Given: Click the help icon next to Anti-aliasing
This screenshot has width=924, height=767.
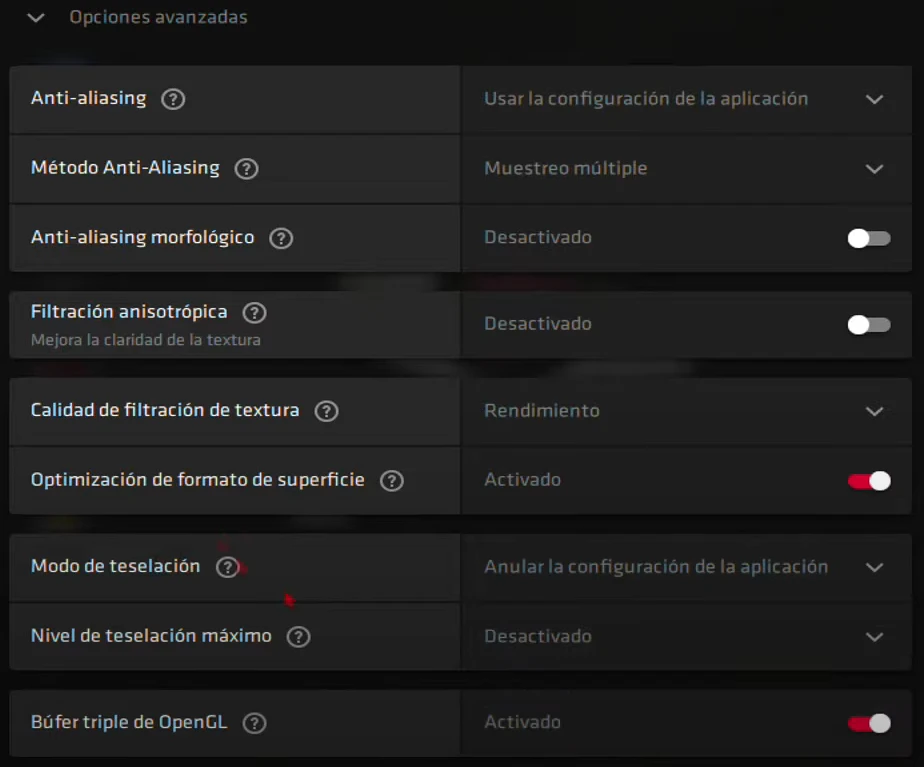Looking at the screenshot, I should click(173, 99).
